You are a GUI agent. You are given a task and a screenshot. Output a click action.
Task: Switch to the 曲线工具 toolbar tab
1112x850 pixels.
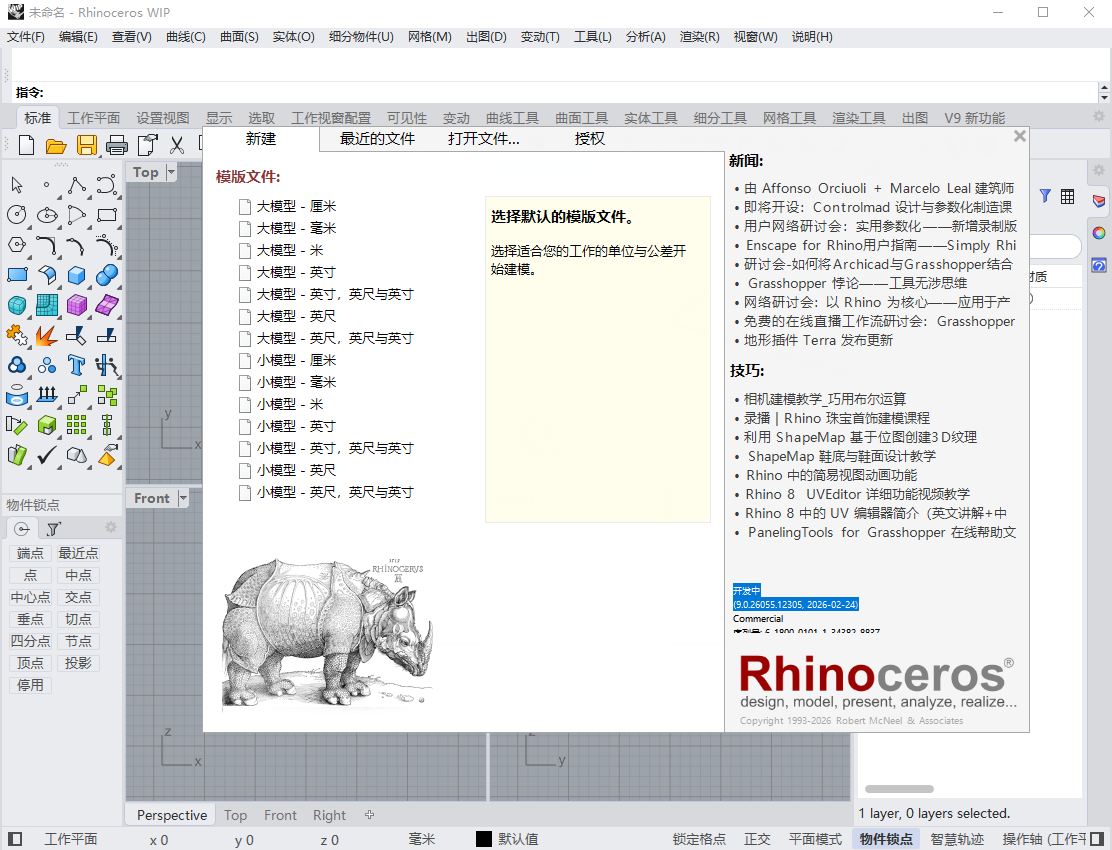click(512, 118)
